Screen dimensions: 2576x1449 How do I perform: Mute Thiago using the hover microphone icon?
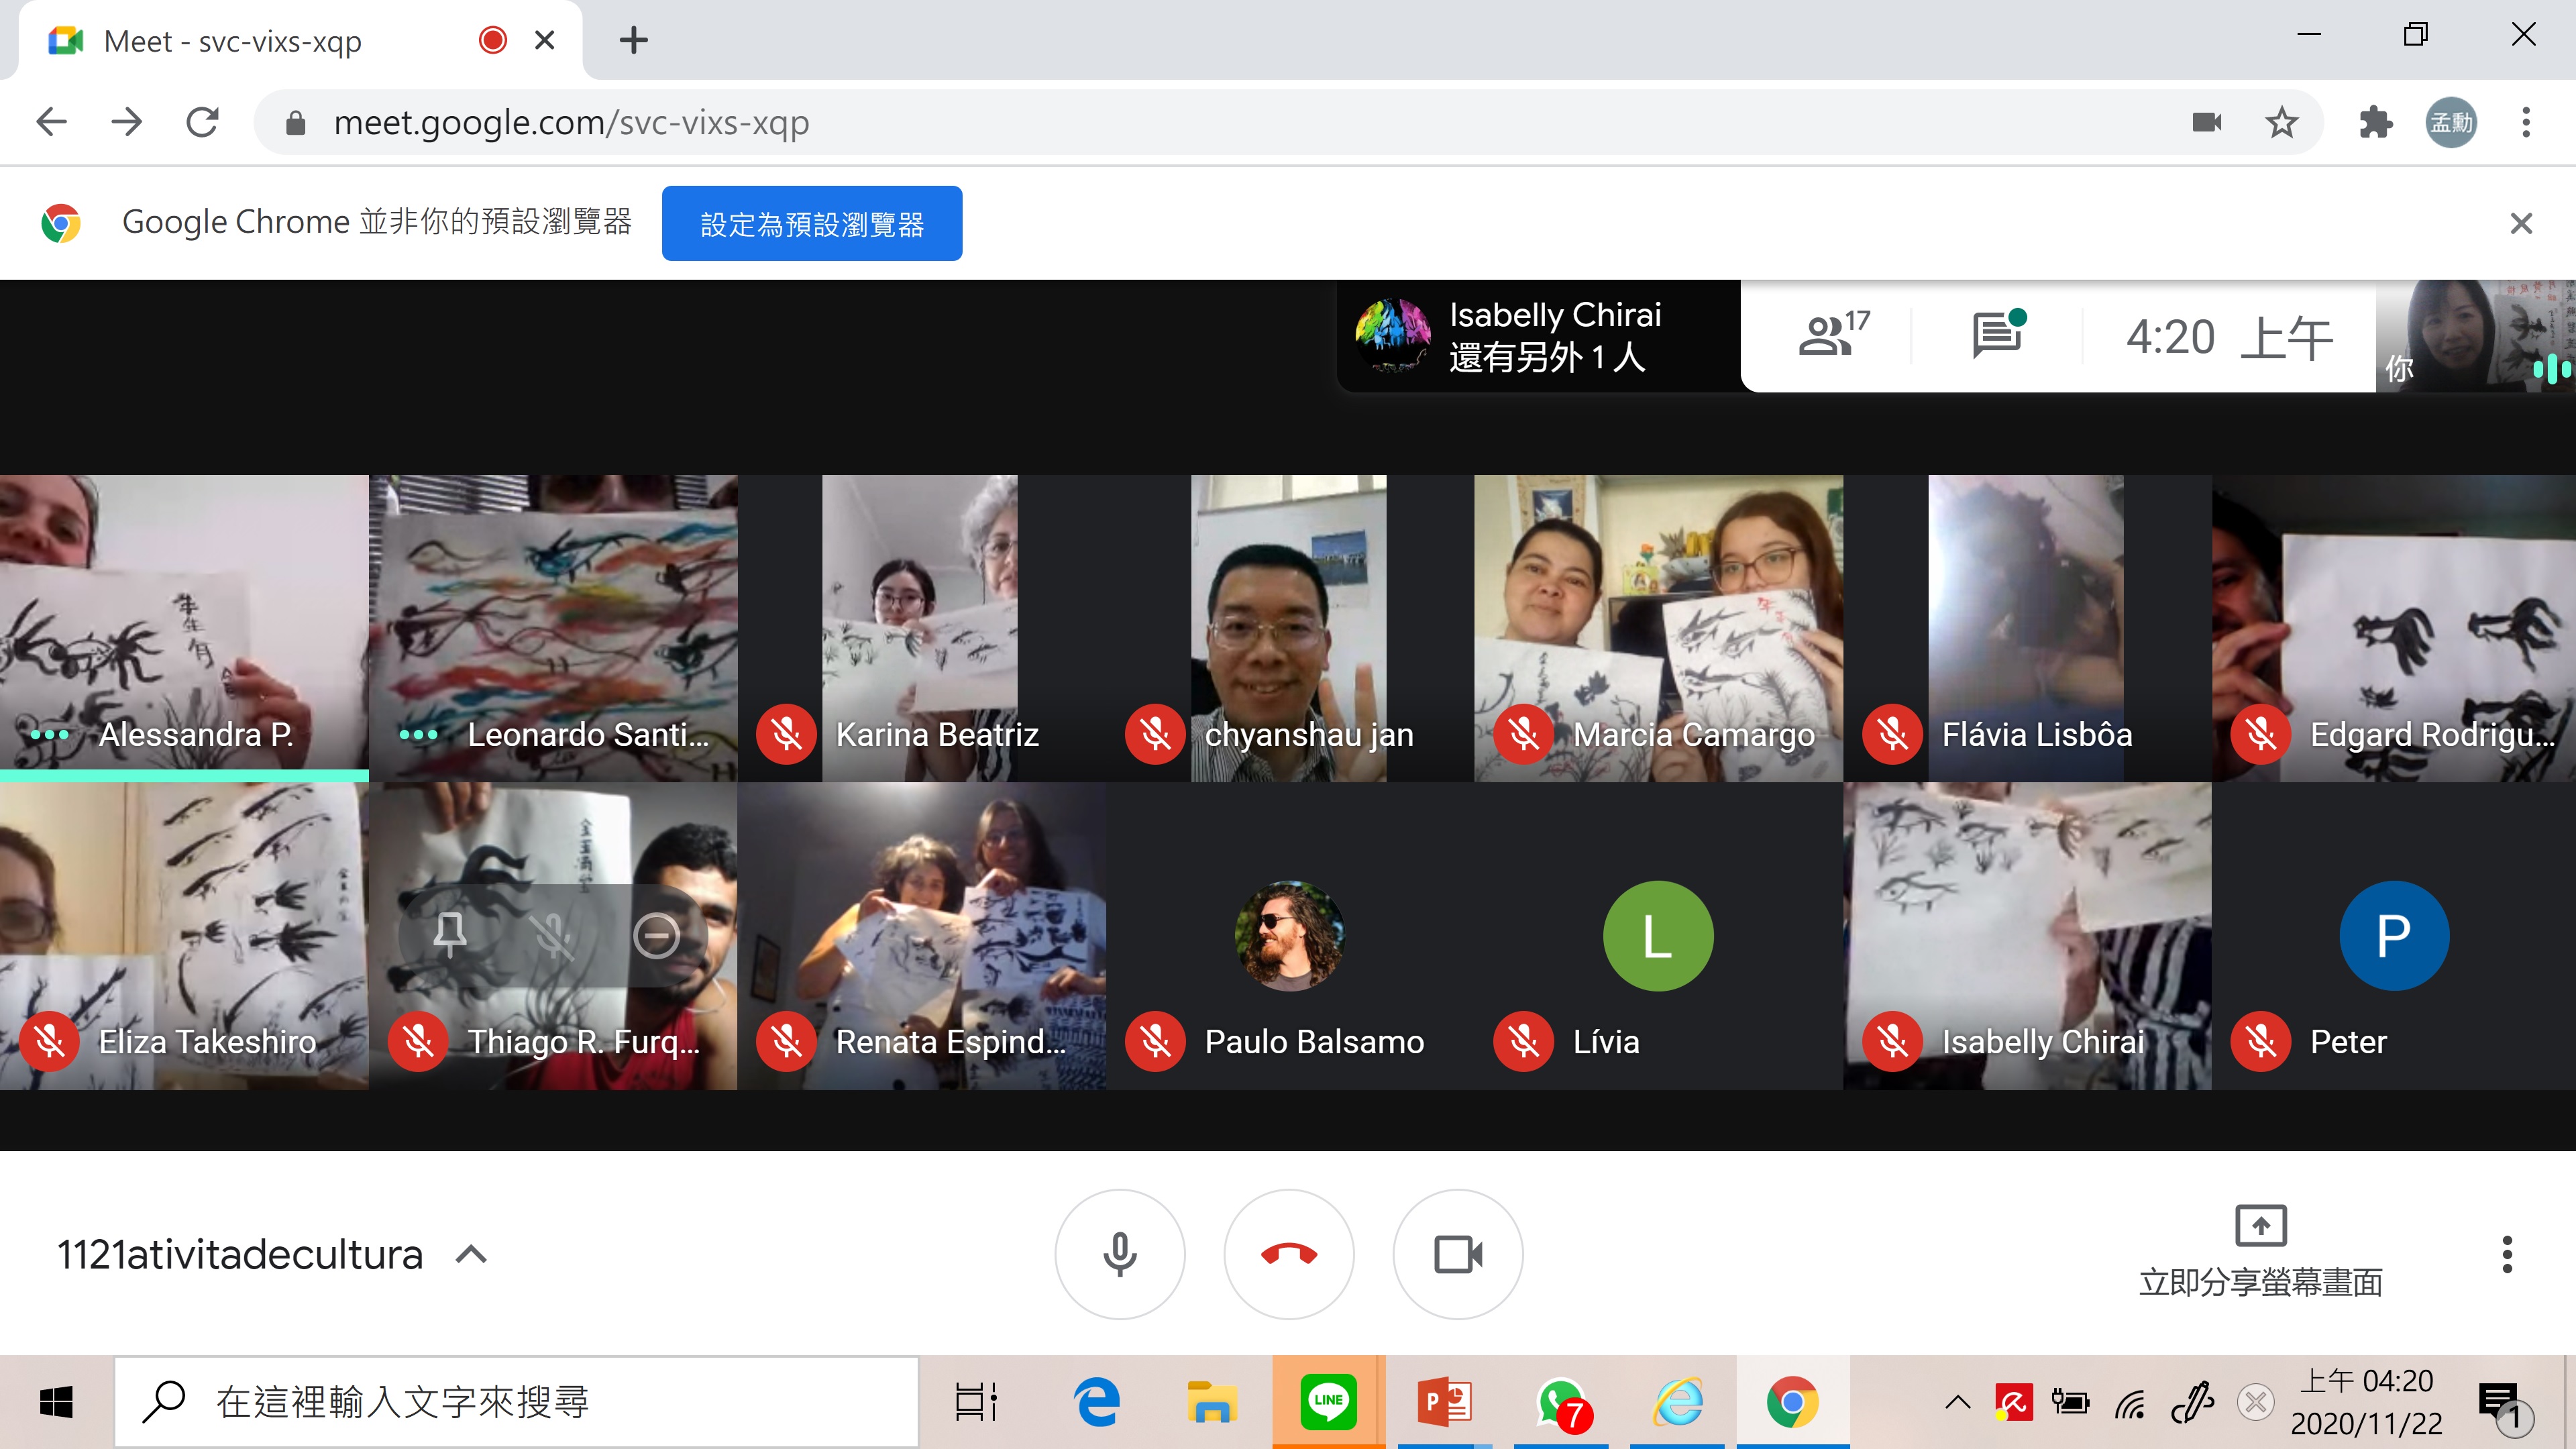[552, 936]
